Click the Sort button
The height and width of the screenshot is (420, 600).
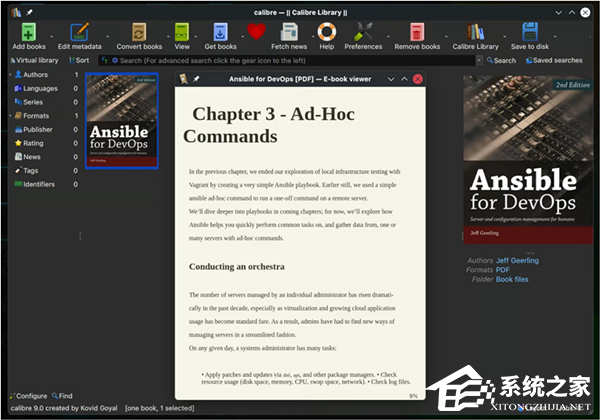79,60
